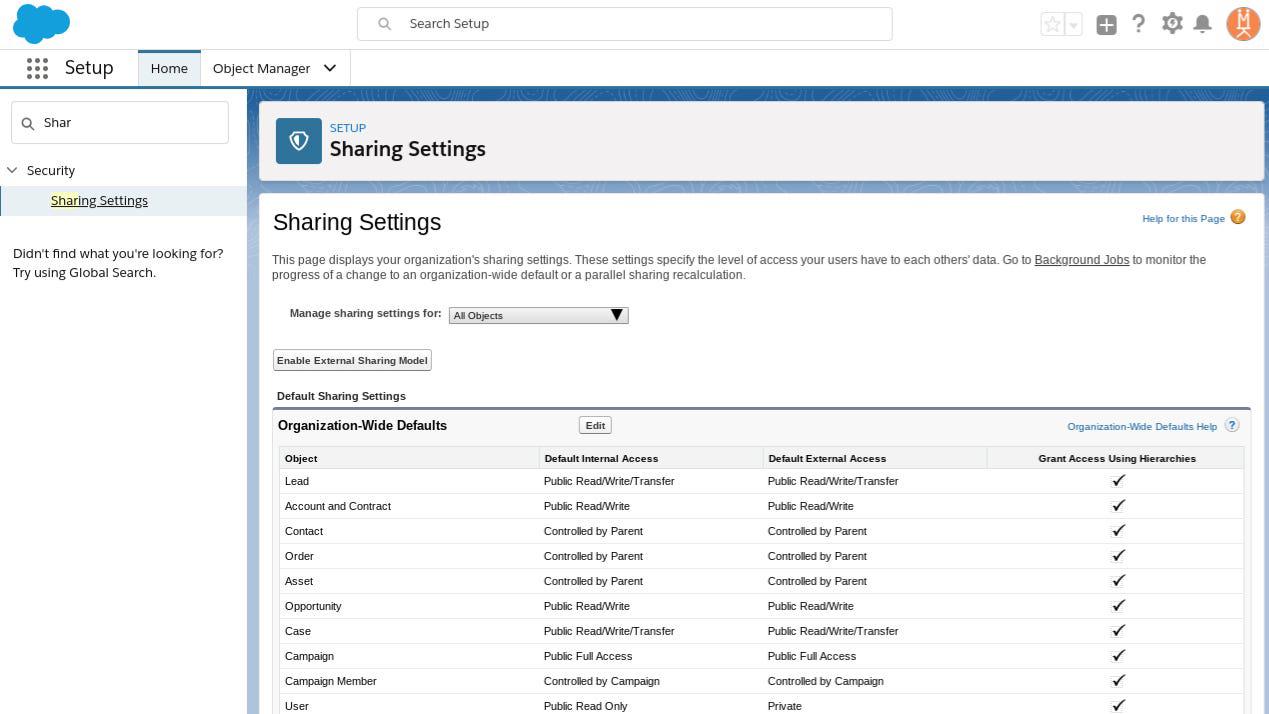The height and width of the screenshot is (714, 1269).
Task: Click the Opportunity row hierarchy checkmark
Action: tap(1118, 606)
